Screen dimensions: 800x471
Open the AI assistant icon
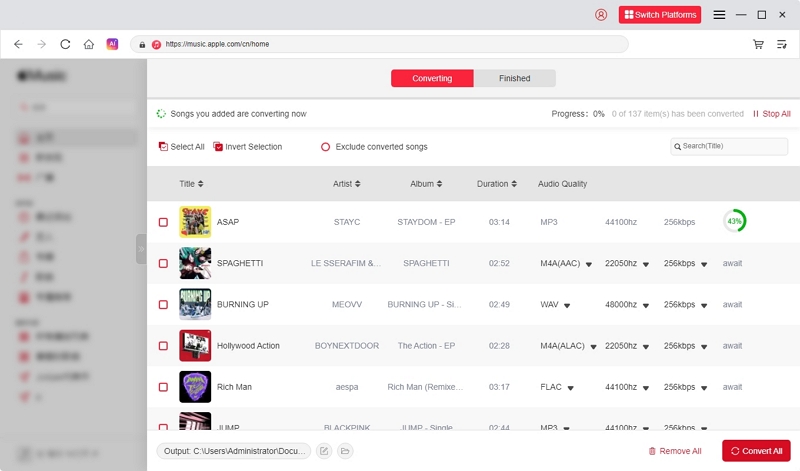point(112,44)
